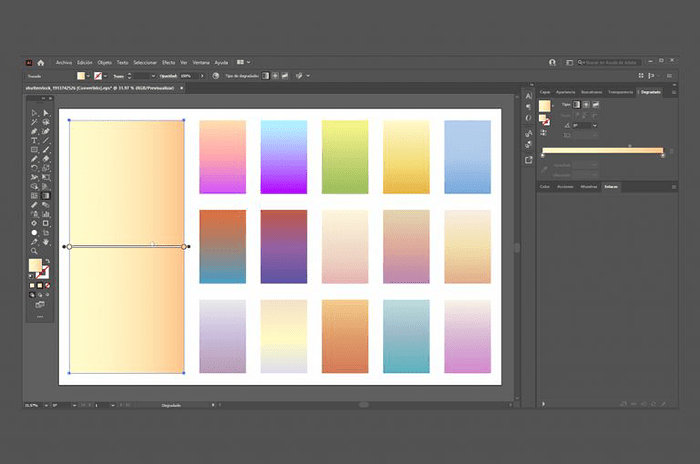Open the gradient angle dropdown
The image size is (700, 464).
point(595,126)
